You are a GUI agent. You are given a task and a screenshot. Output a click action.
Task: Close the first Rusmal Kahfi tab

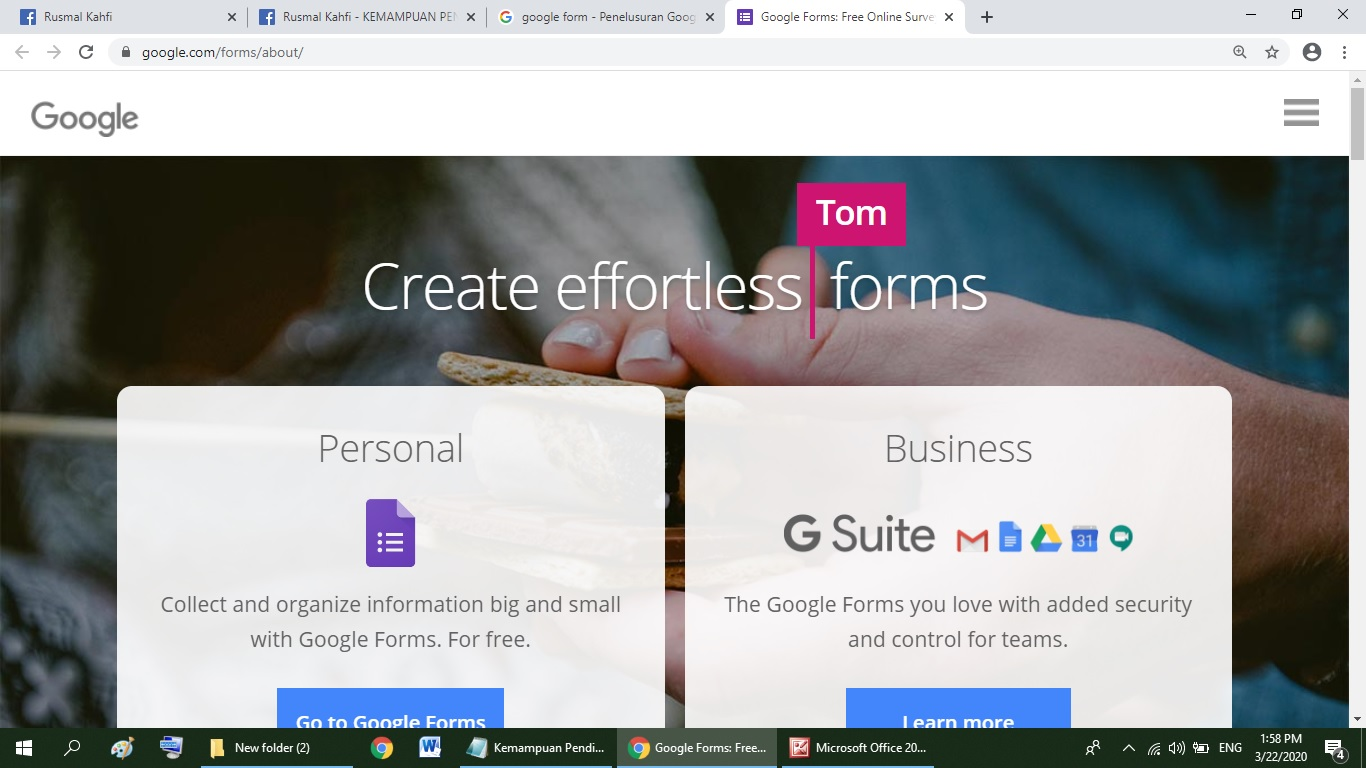tap(232, 17)
